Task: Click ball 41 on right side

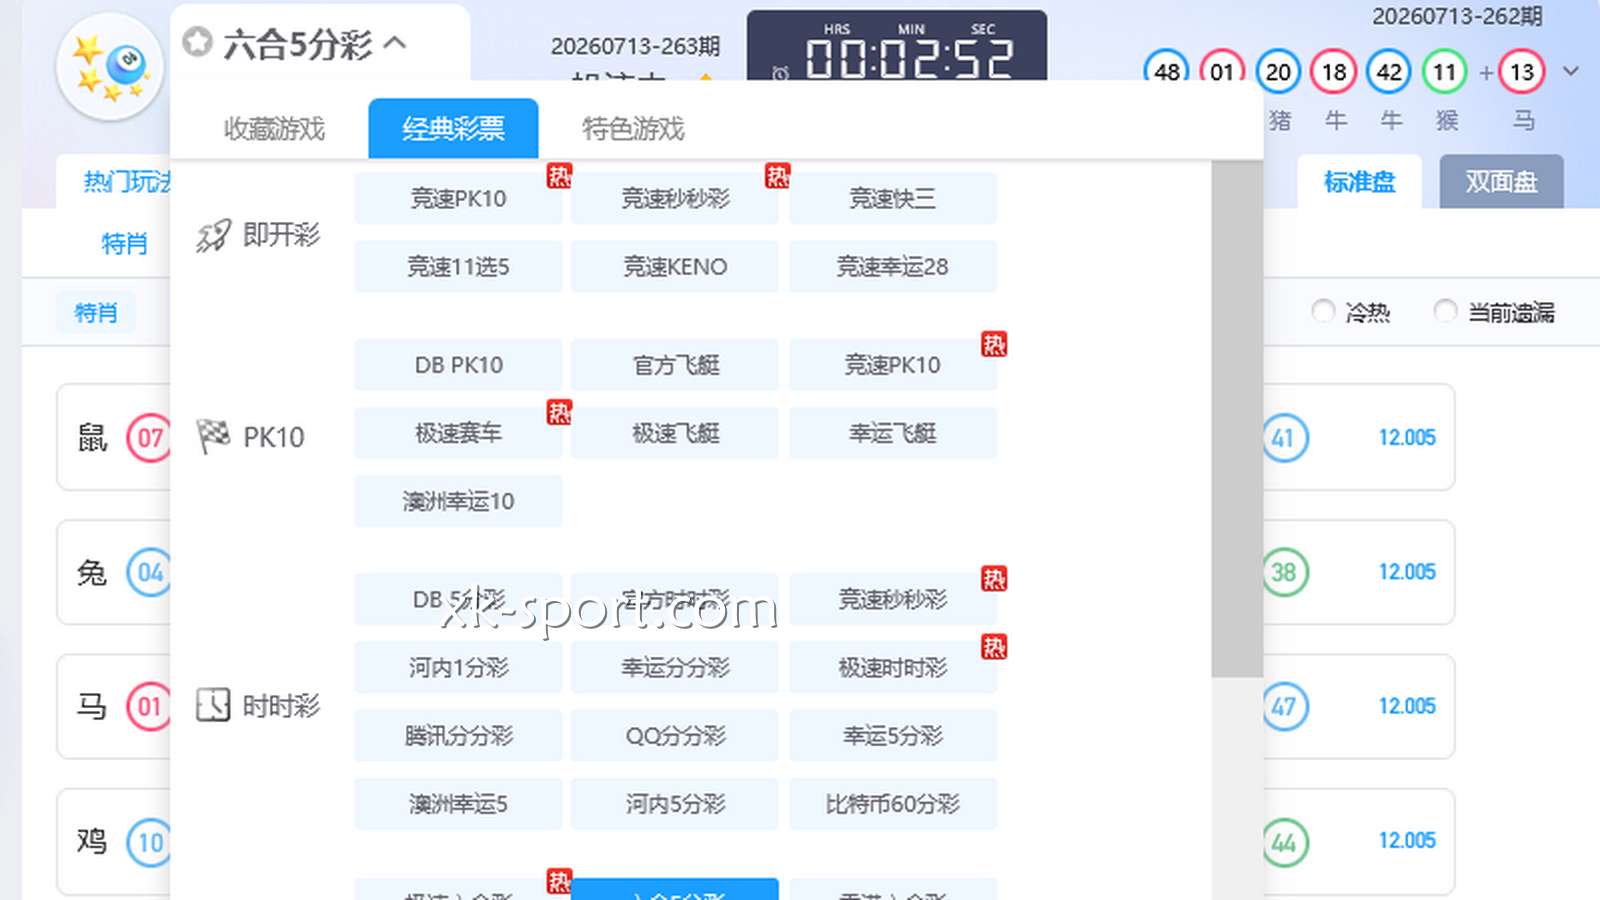Action: (1284, 437)
